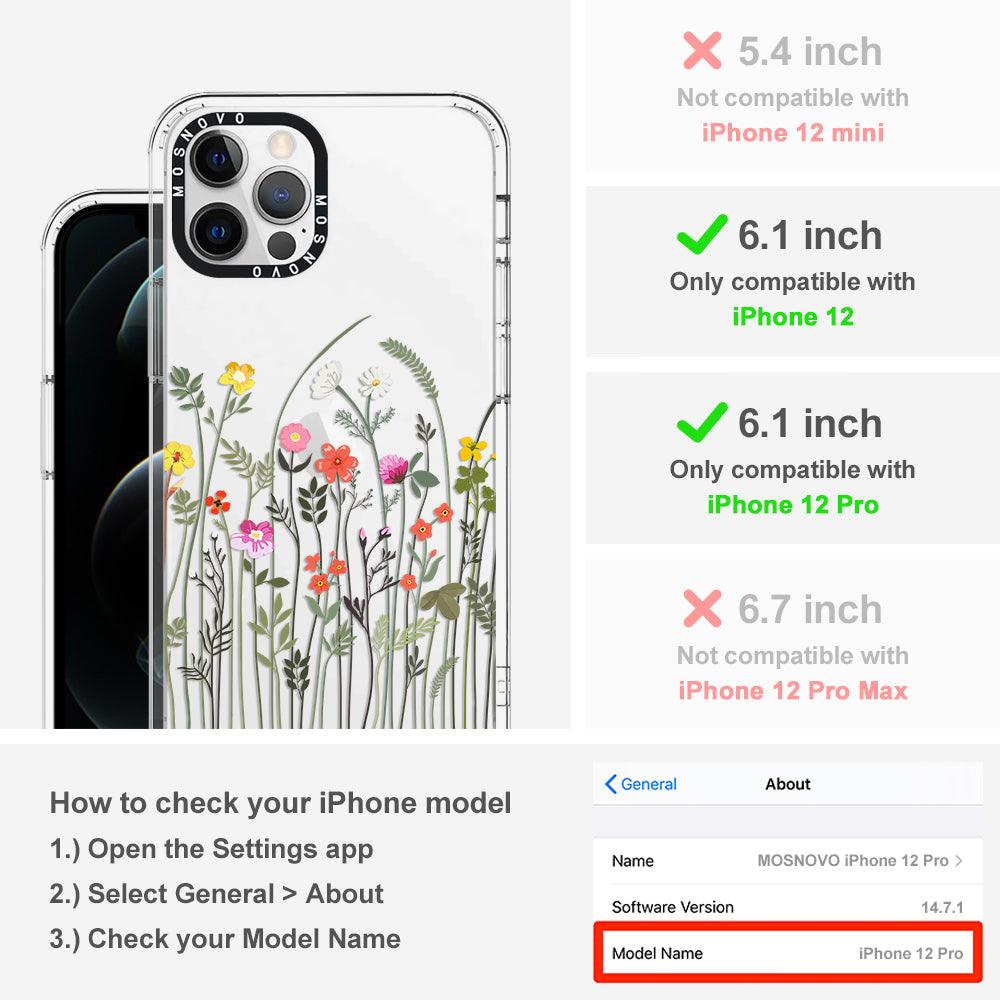Click the About title in header
1000x1000 pixels.
pos(788,784)
